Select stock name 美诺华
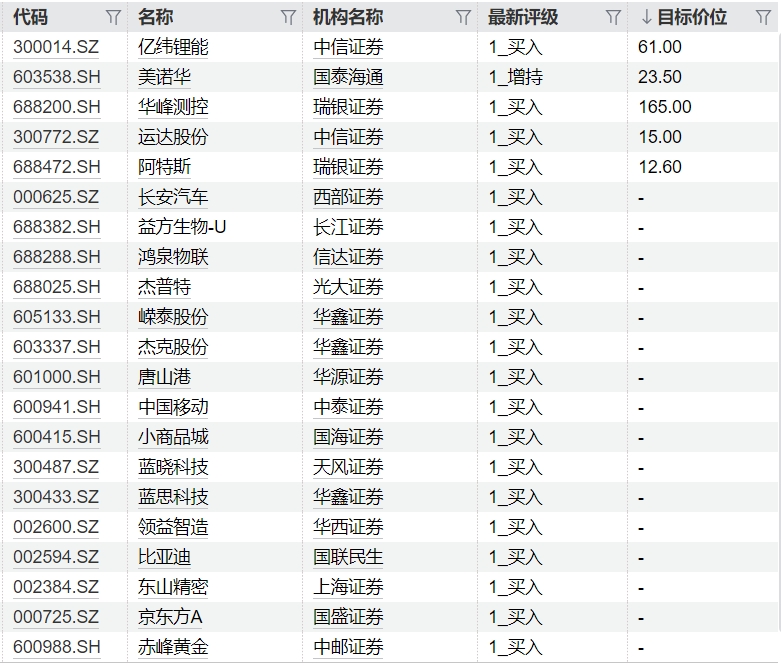 pyautogui.click(x=165, y=77)
